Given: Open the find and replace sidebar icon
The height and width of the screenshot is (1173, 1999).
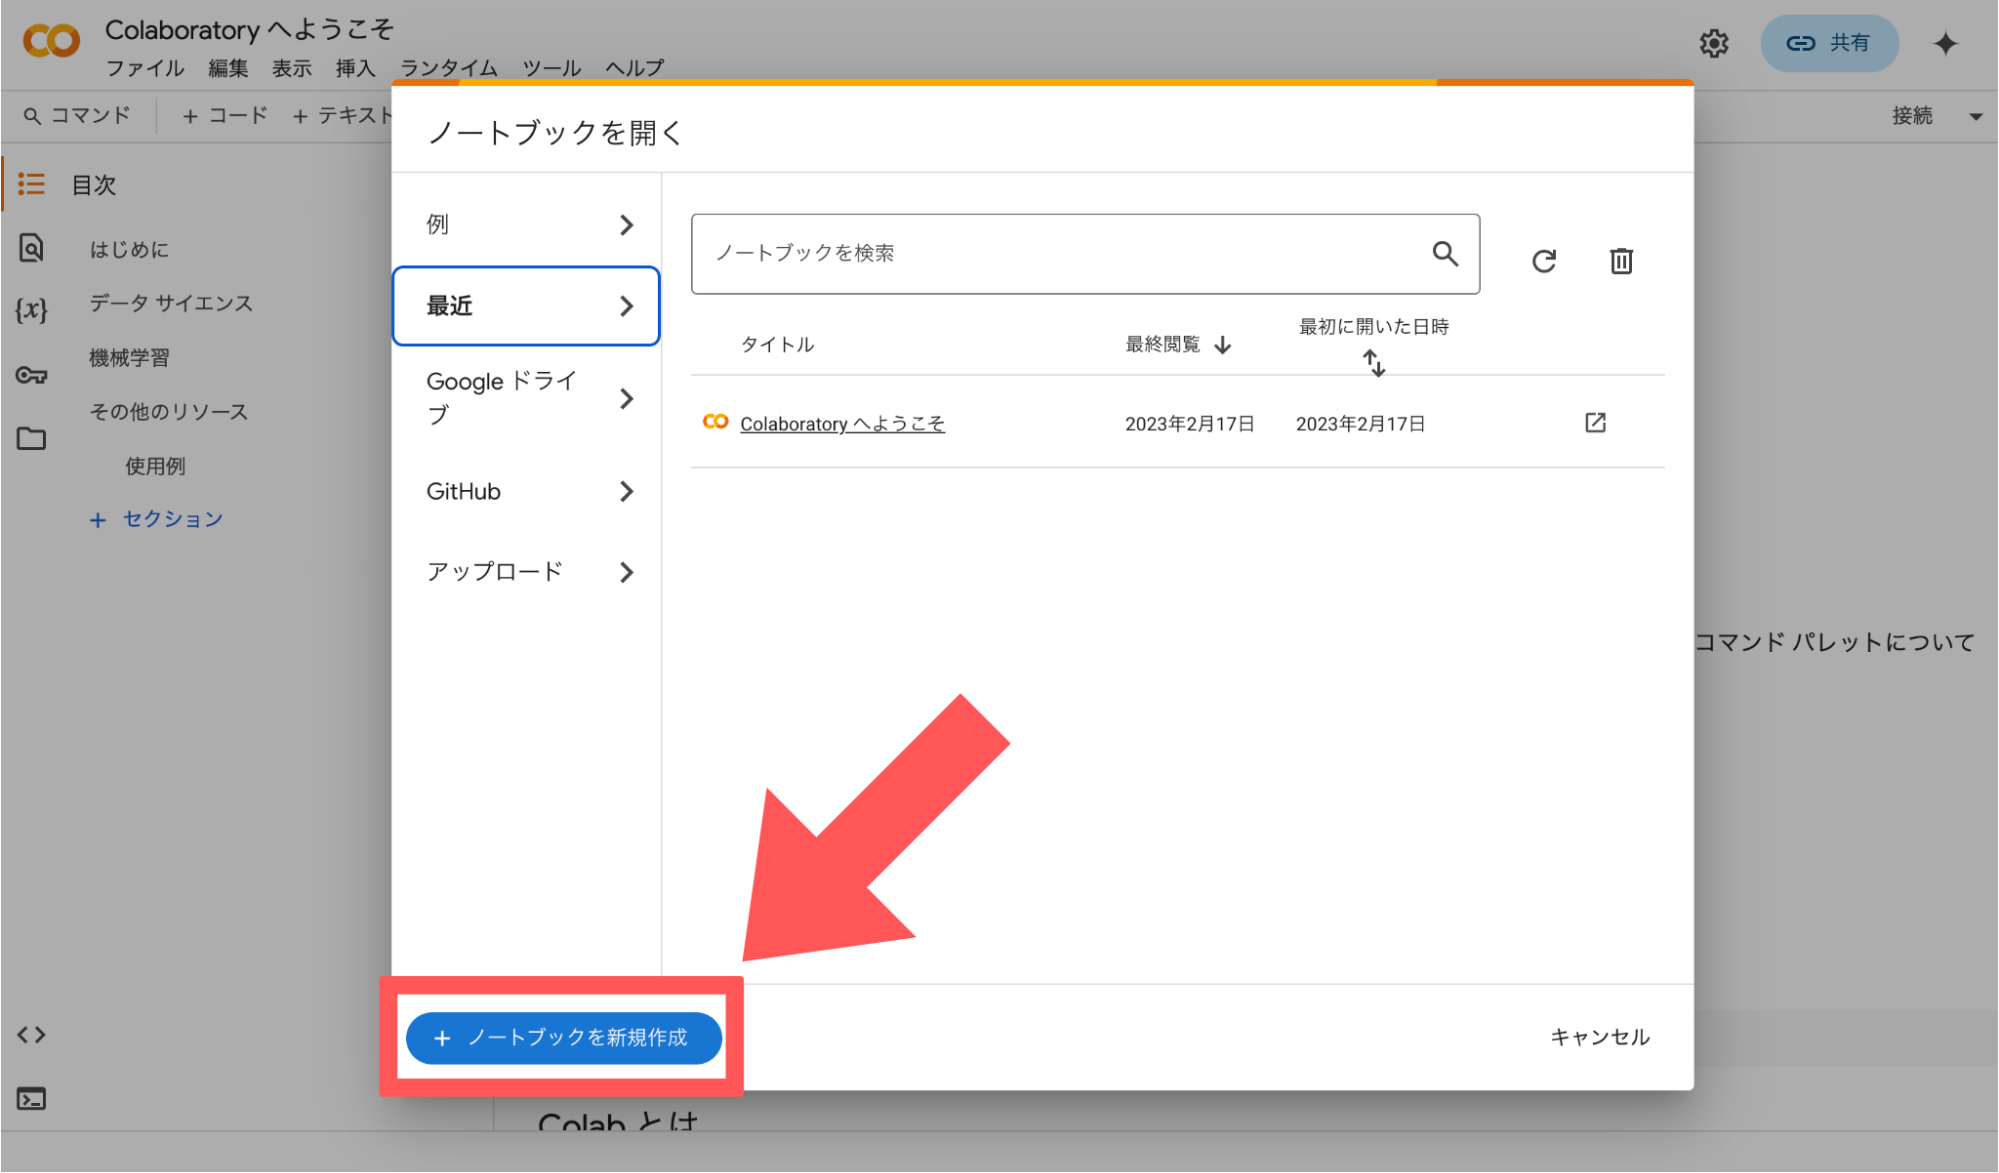Looking at the screenshot, I should coord(31,247).
